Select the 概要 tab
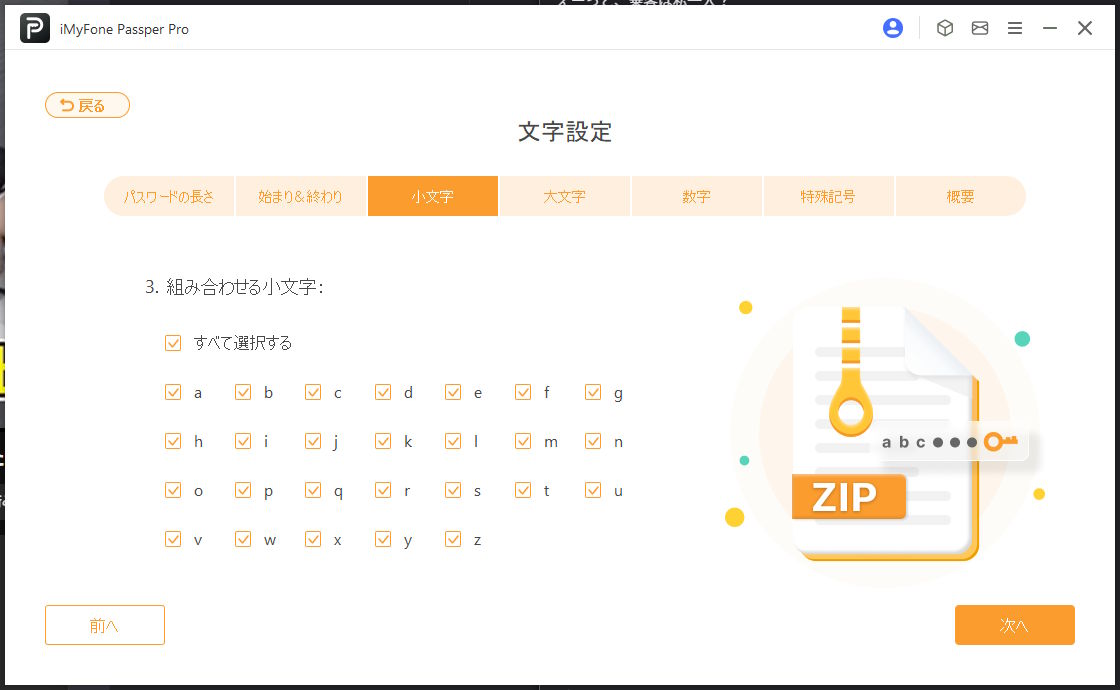Viewport: 1120px width, 690px height. (960, 196)
